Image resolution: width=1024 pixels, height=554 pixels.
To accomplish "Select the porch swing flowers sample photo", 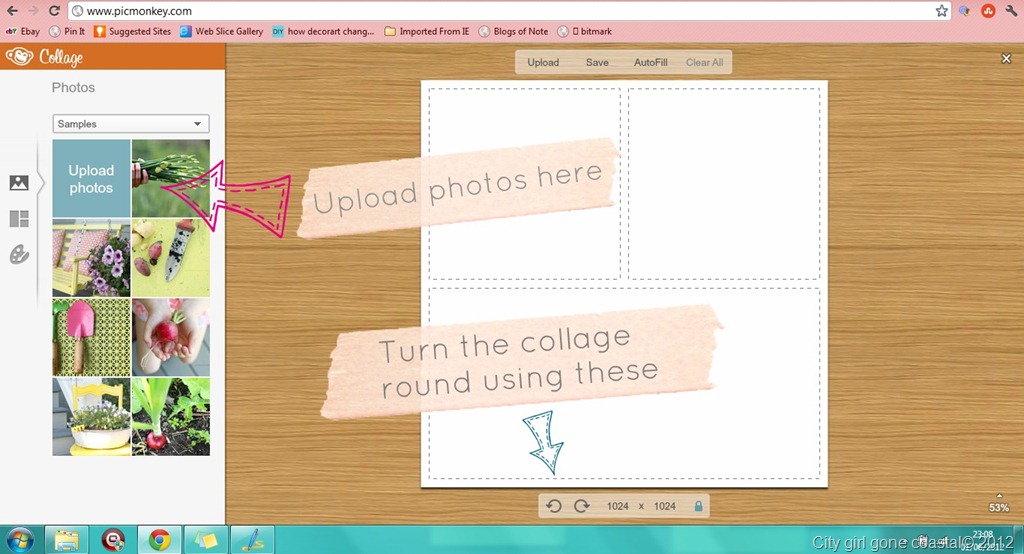I will pos(91,258).
